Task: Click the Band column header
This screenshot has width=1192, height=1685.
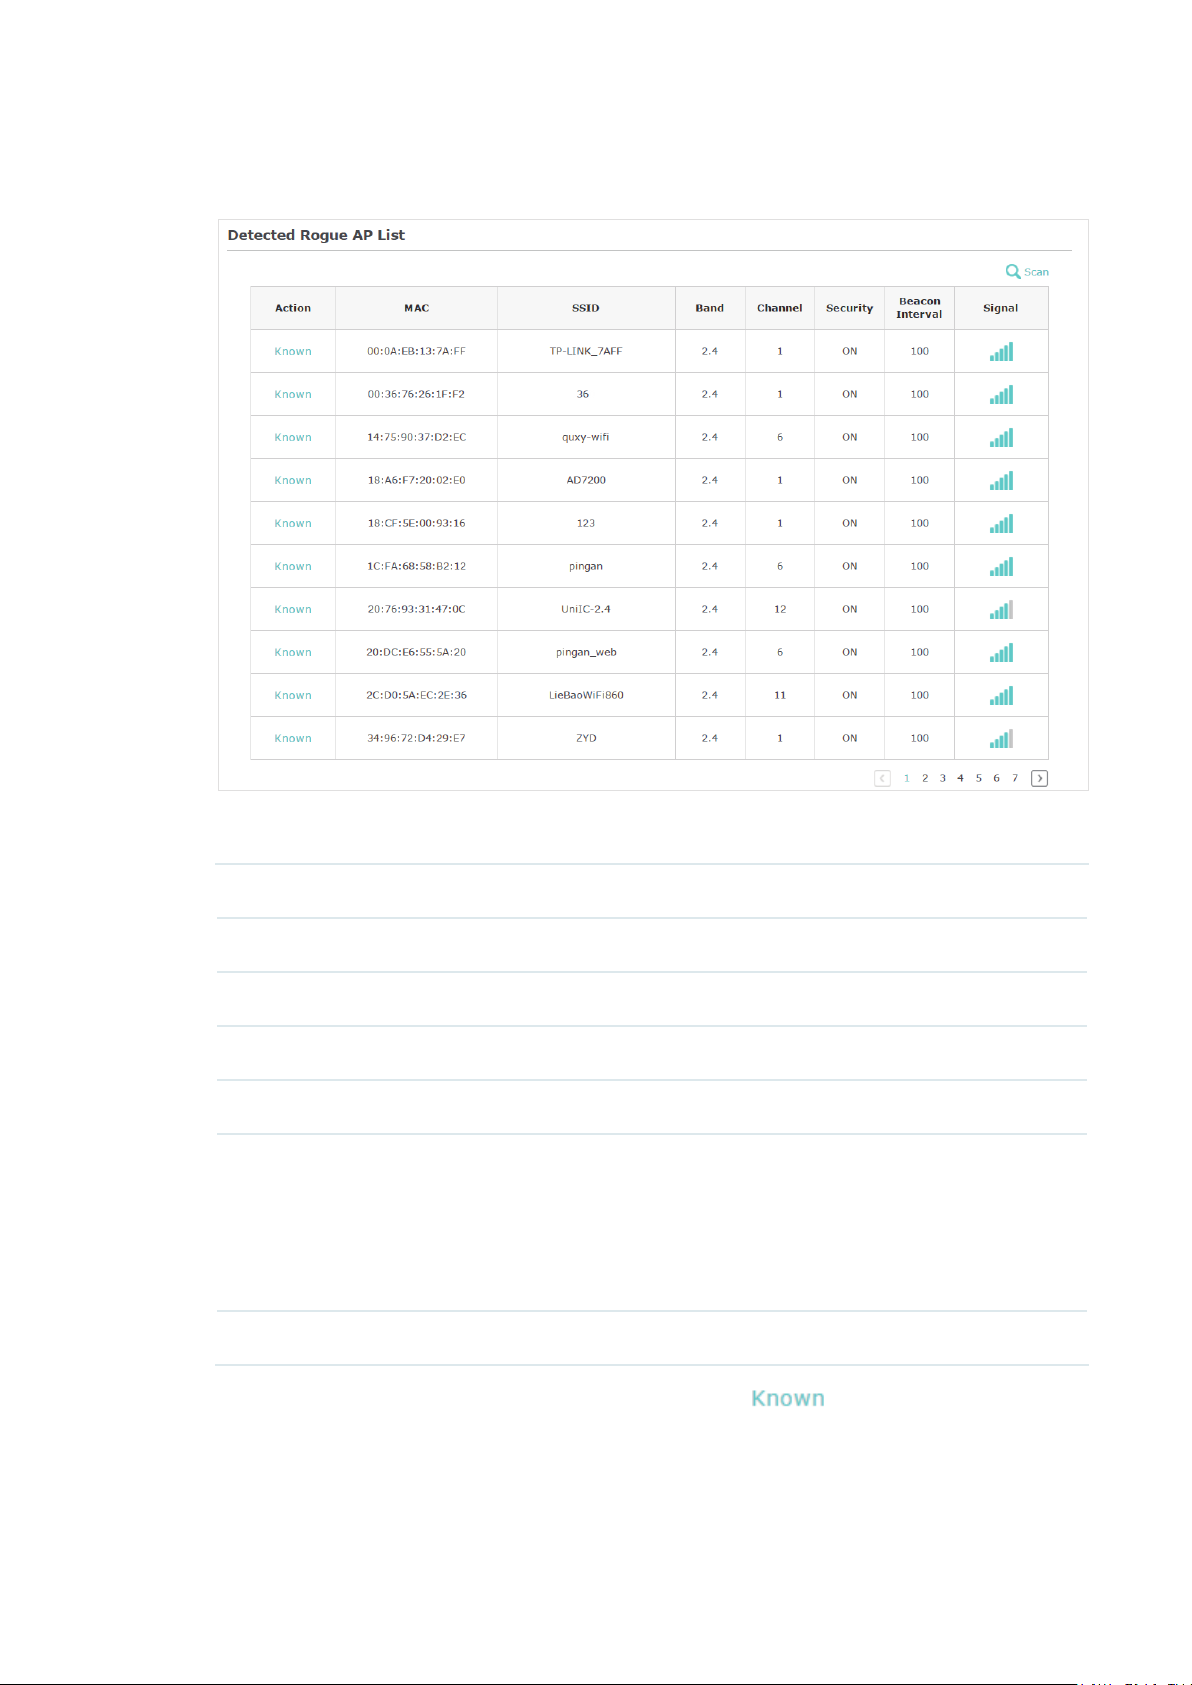Action: 710,308
